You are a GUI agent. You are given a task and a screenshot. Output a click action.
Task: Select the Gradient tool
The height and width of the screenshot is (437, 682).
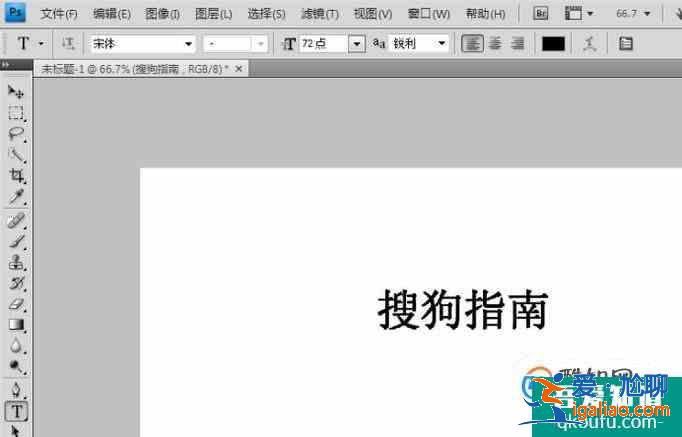(x=16, y=325)
